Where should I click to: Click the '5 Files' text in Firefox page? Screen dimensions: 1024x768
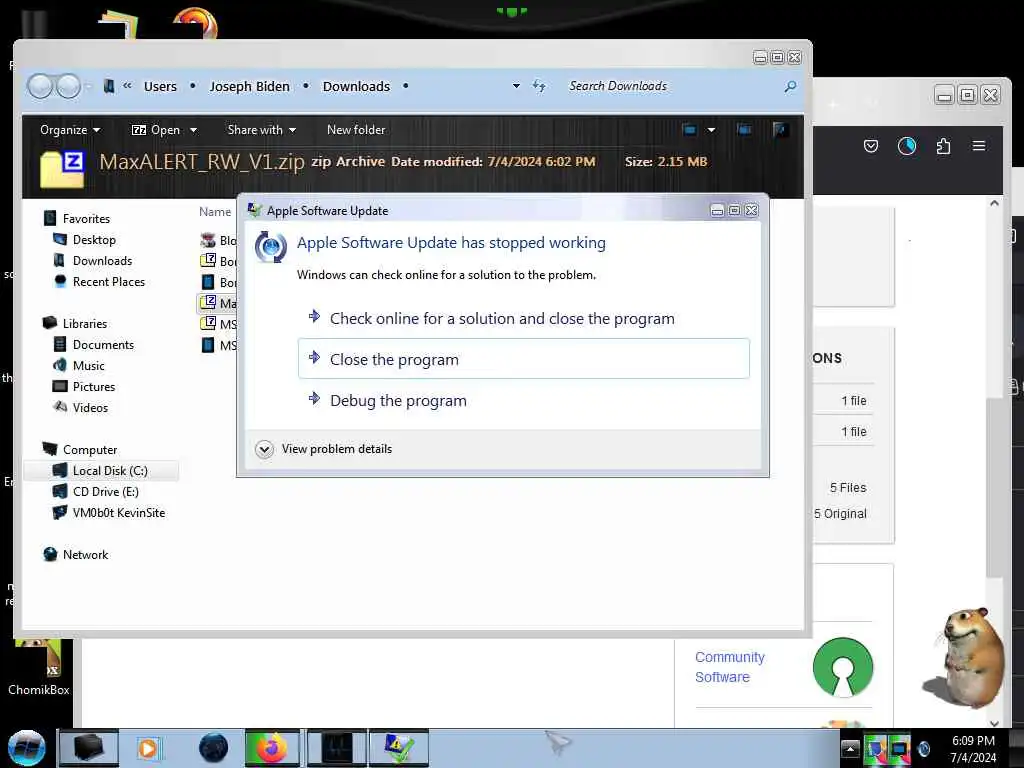[848, 488]
